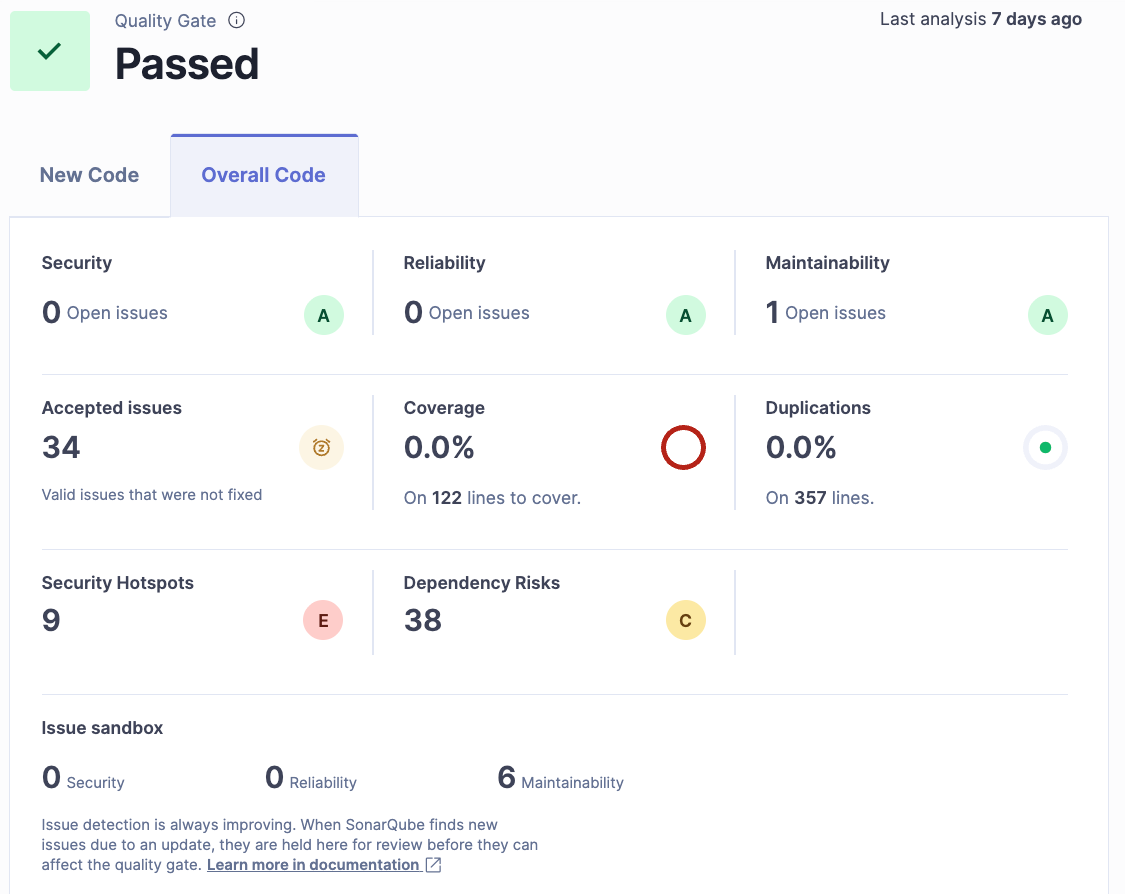Click the red Coverage ring indicator

coord(683,448)
